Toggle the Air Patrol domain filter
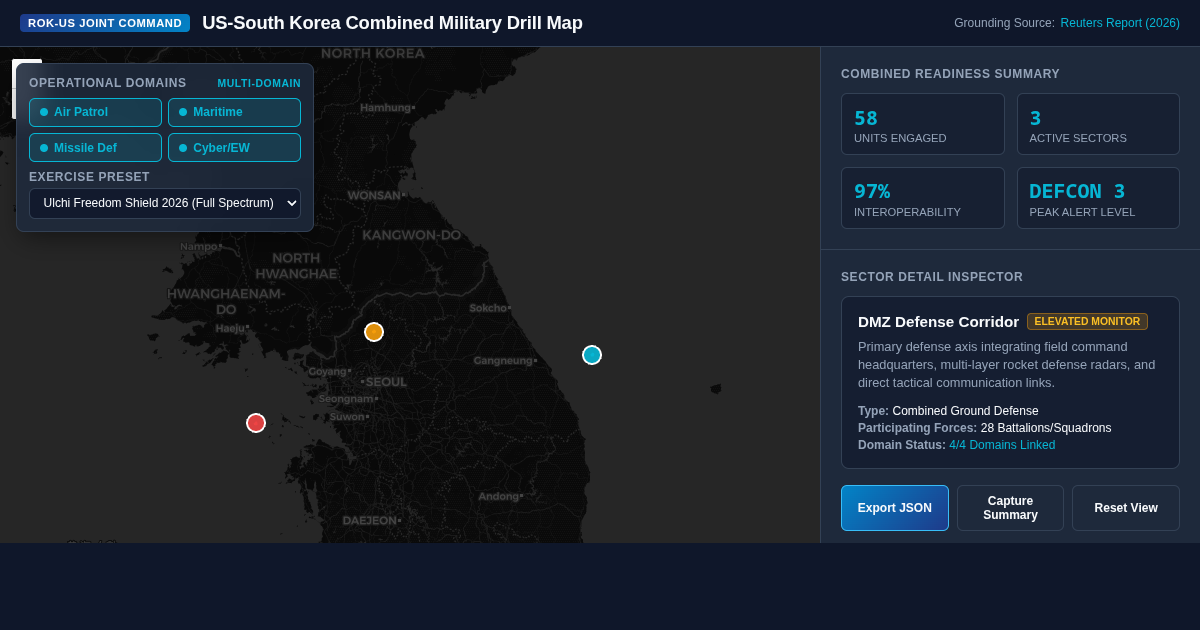The image size is (1200, 630). pos(95,112)
